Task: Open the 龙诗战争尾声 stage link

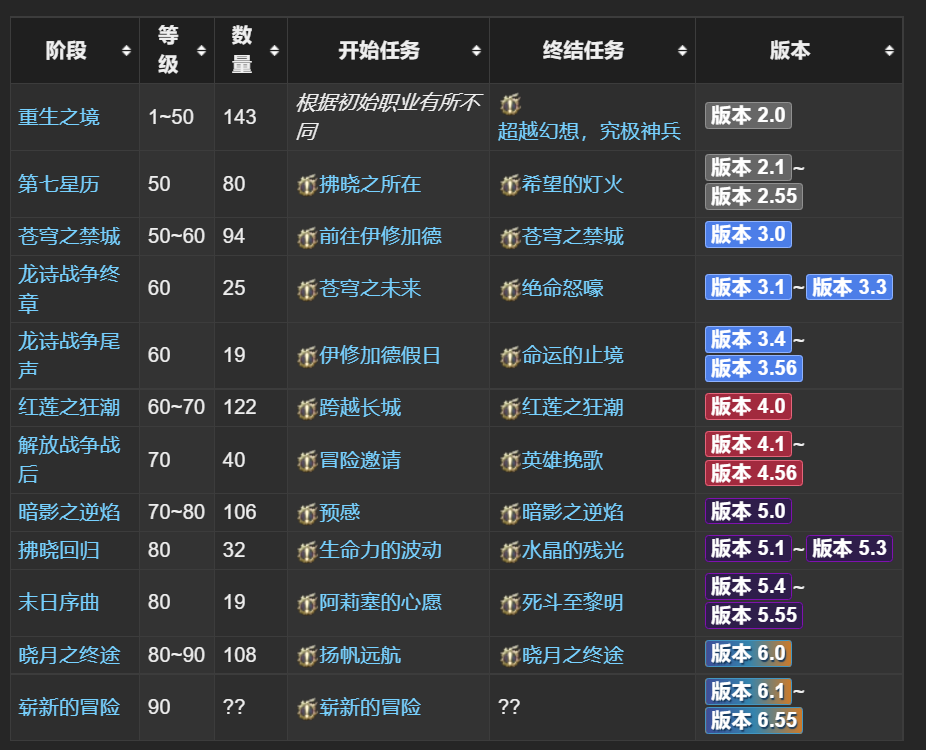Action: [x=69, y=355]
